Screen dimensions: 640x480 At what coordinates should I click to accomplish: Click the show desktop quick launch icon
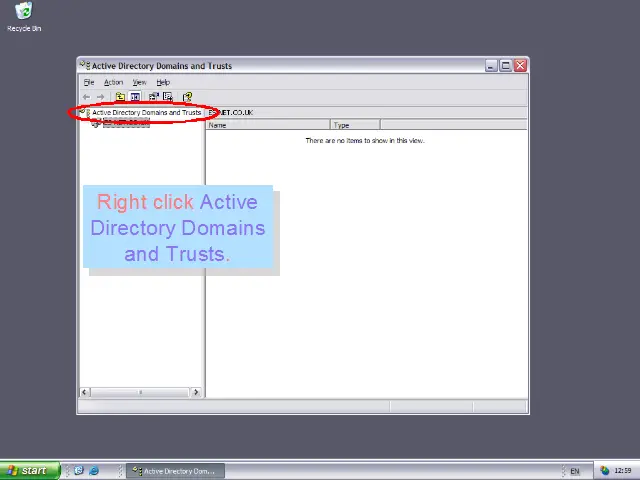pos(79,471)
